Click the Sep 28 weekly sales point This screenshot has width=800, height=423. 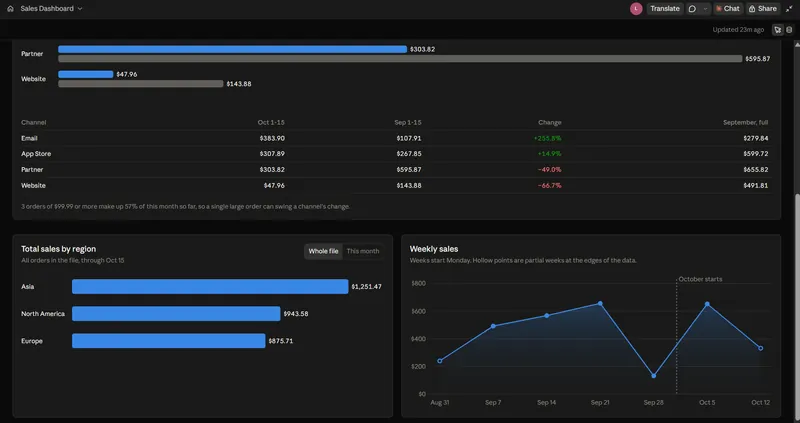click(x=654, y=376)
